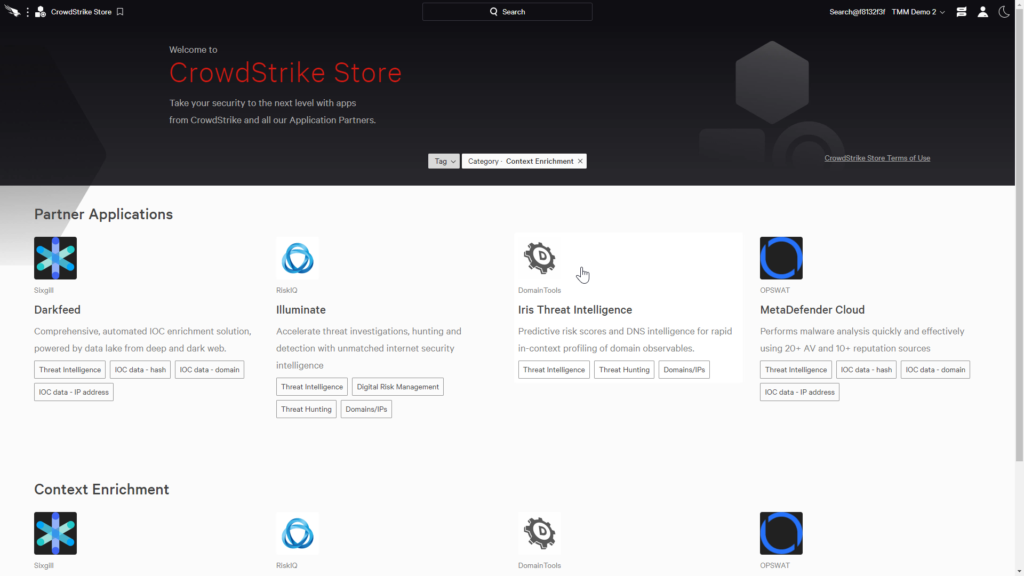Click Darkfeed's Threat Intelligence tag
The width and height of the screenshot is (1024, 576).
click(70, 370)
